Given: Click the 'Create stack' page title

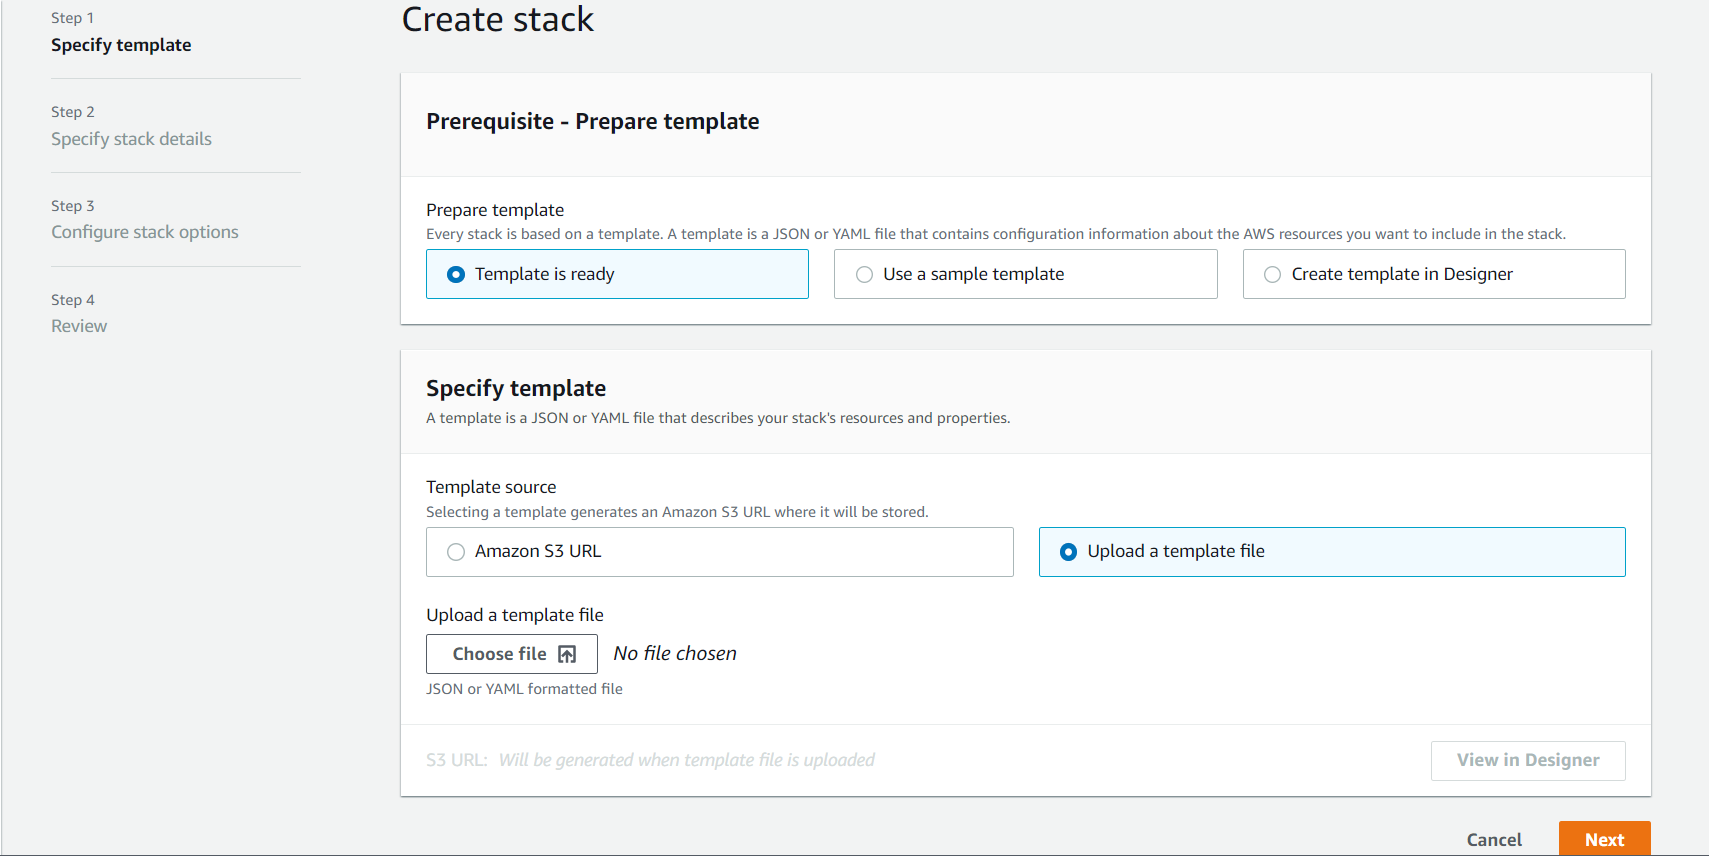Looking at the screenshot, I should [x=497, y=20].
